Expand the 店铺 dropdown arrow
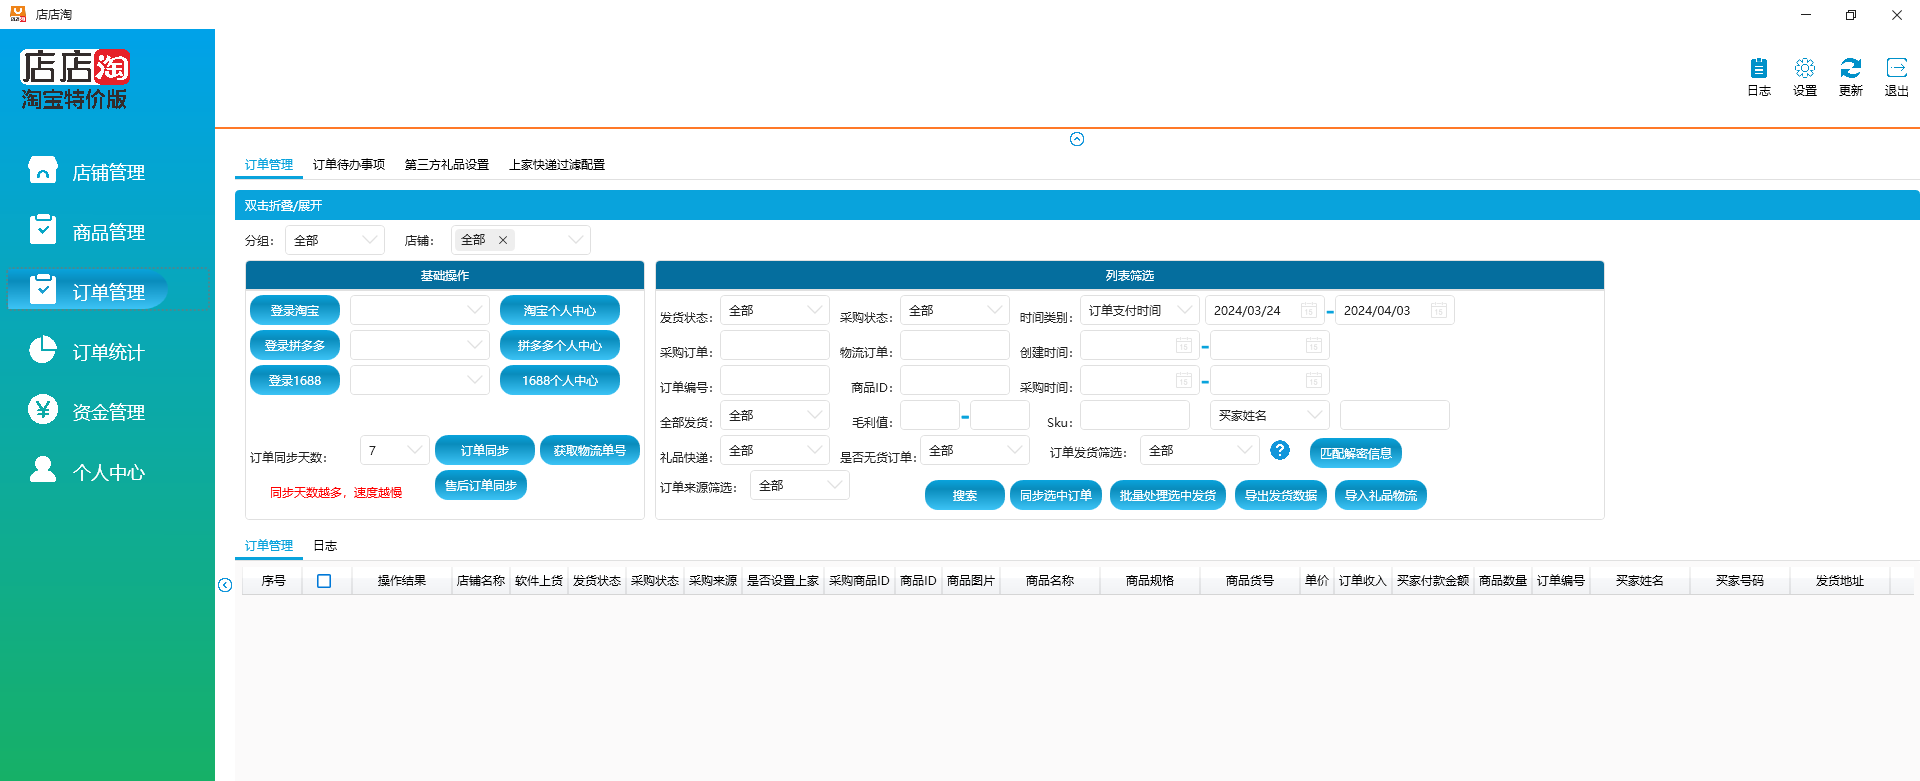Screen dimensions: 1920x781 575,240
